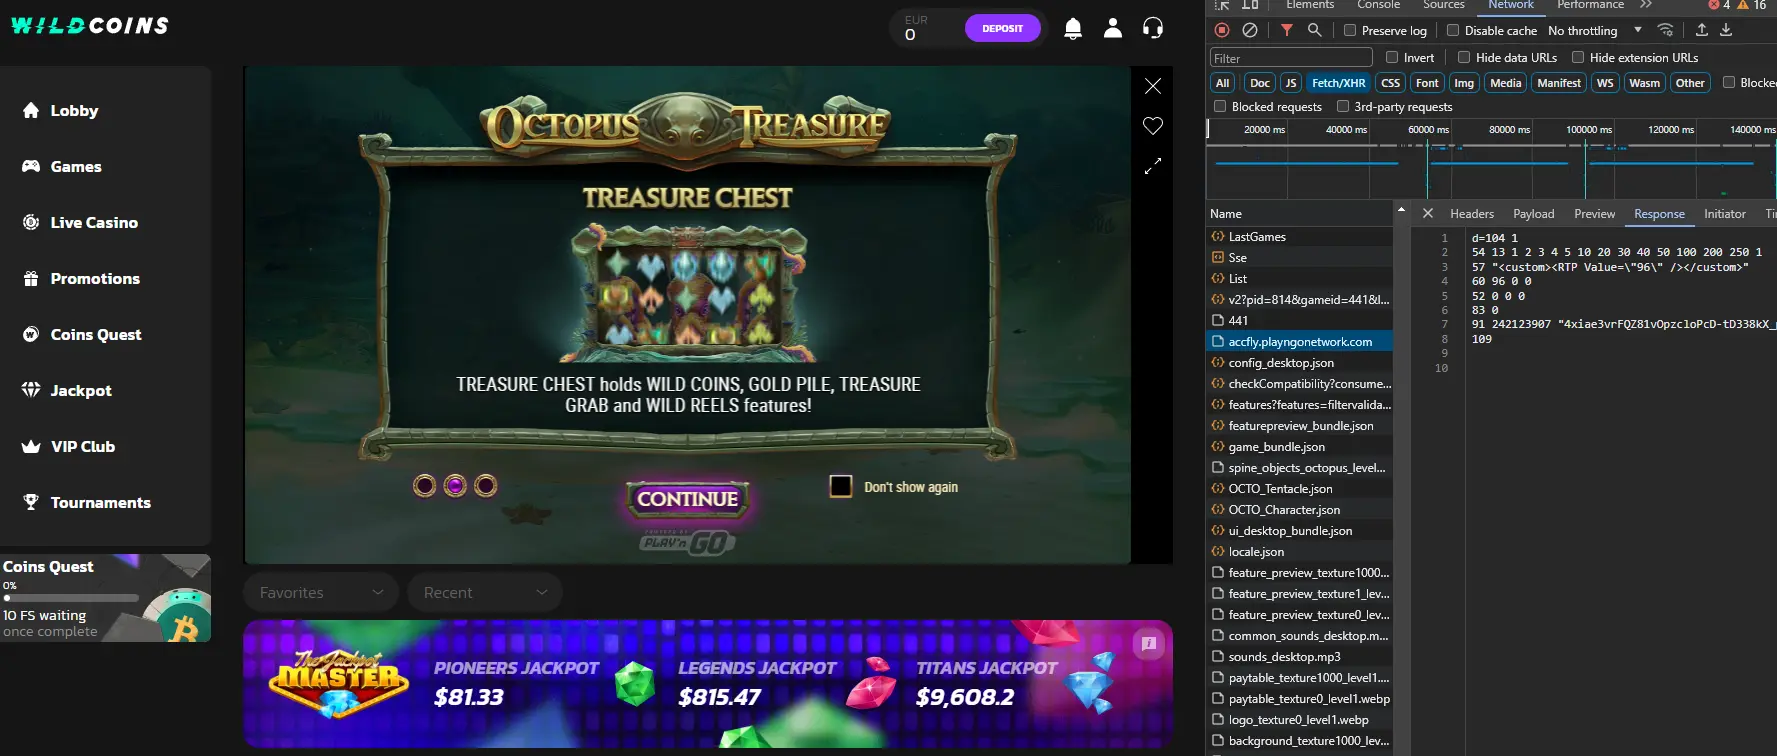
Task: Open Promotions gift icon
Action: point(31,278)
